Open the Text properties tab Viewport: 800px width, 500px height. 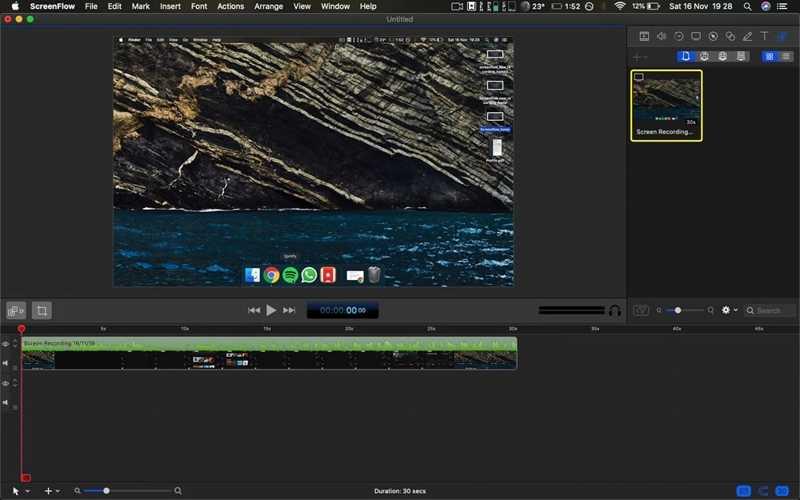click(764, 36)
